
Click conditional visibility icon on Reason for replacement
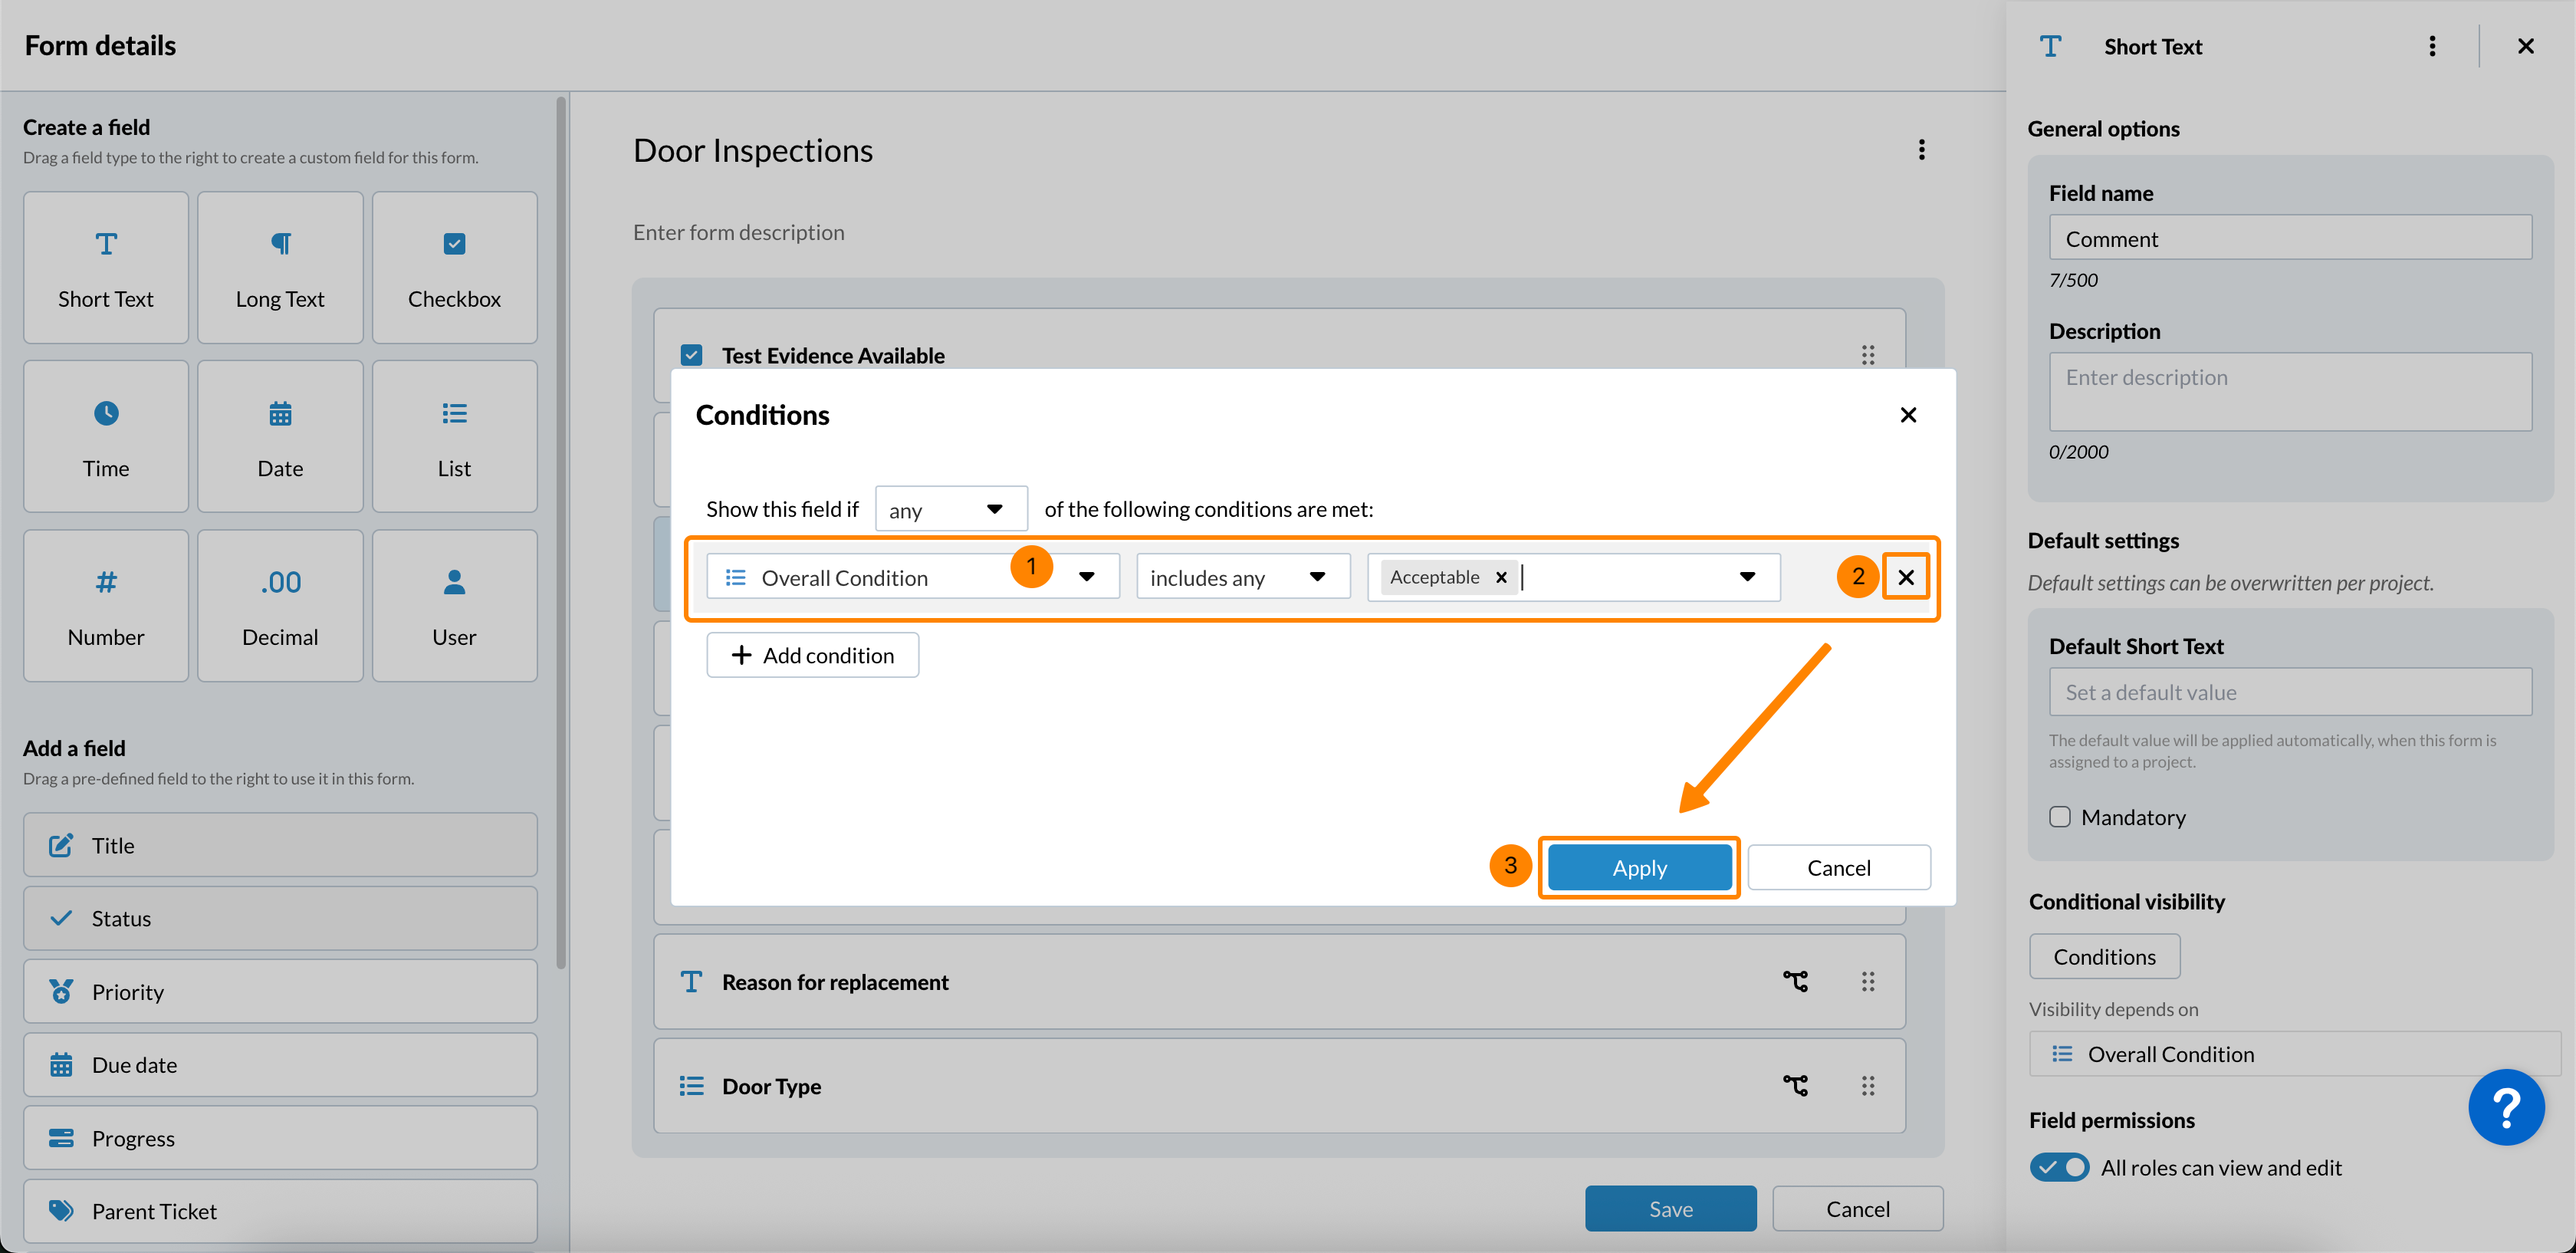pos(1795,982)
